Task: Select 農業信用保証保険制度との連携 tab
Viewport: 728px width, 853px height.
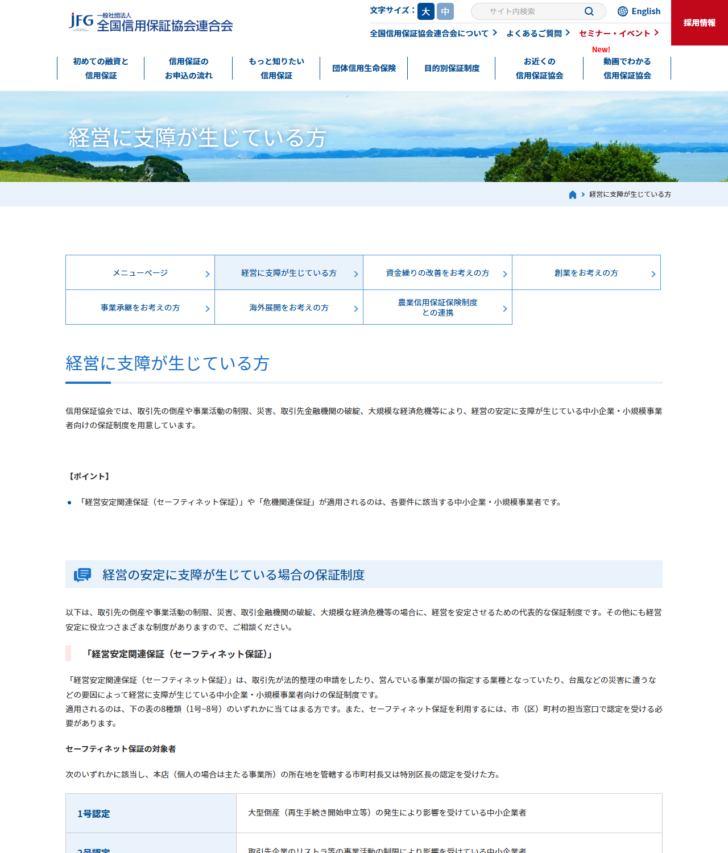Action: [x=437, y=307]
